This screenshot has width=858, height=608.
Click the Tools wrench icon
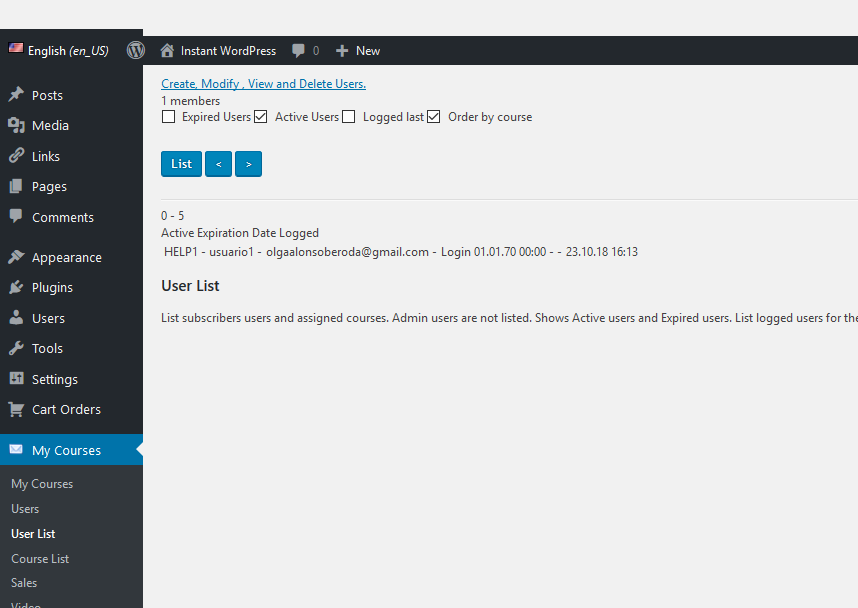coord(16,348)
